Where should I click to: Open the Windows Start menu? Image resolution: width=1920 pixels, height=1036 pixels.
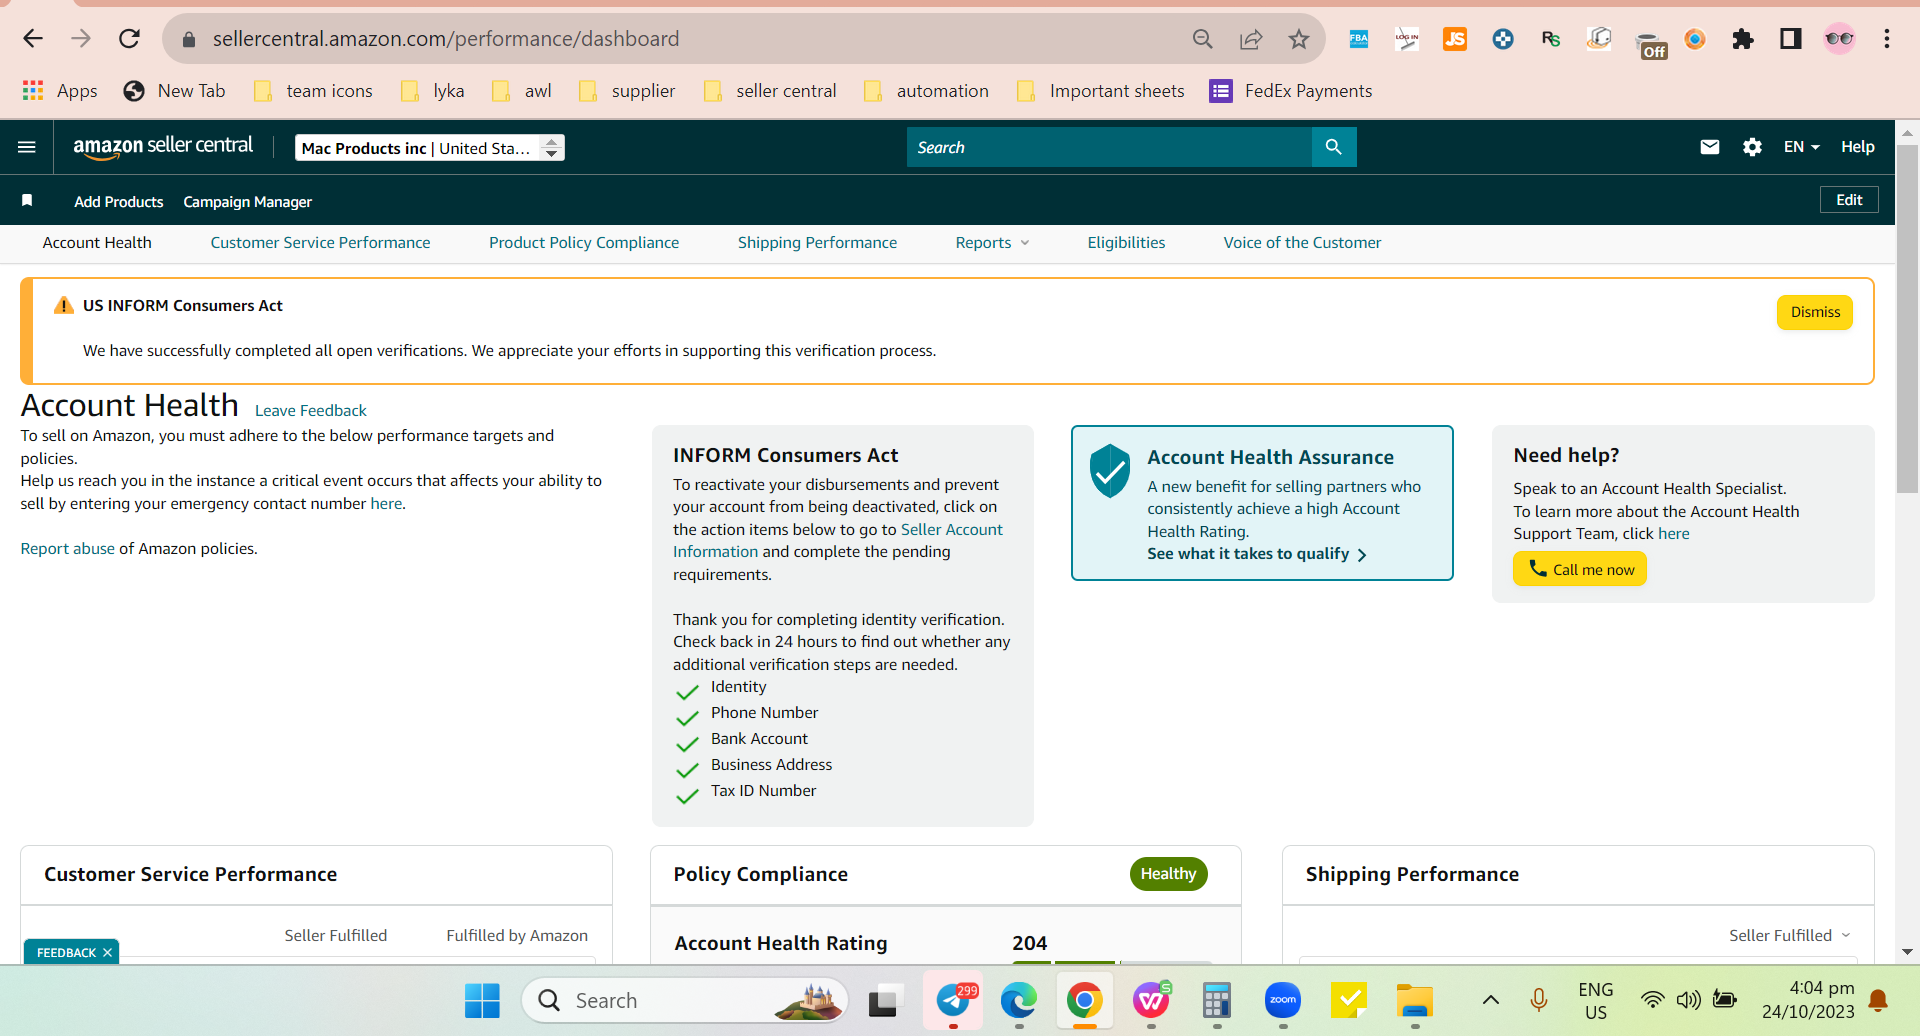point(482,1000)
